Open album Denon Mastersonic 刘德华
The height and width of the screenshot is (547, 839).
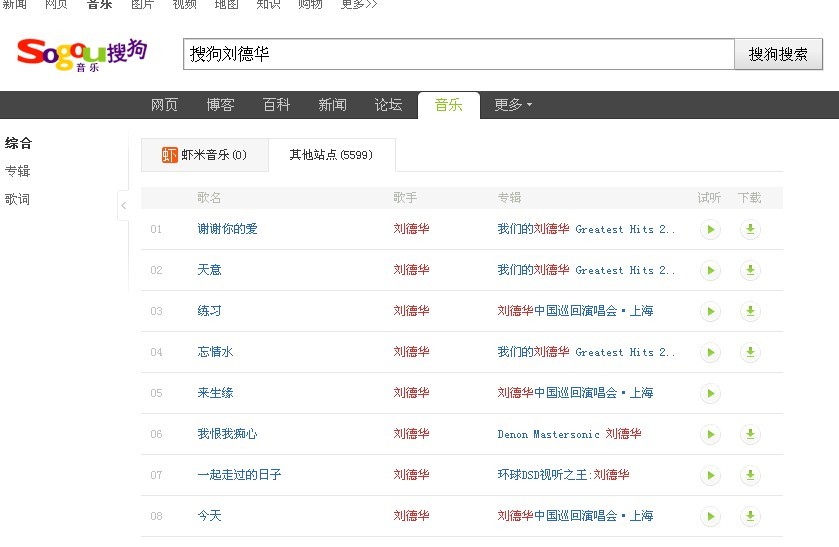pyautogui.click(x=569, y=434)
